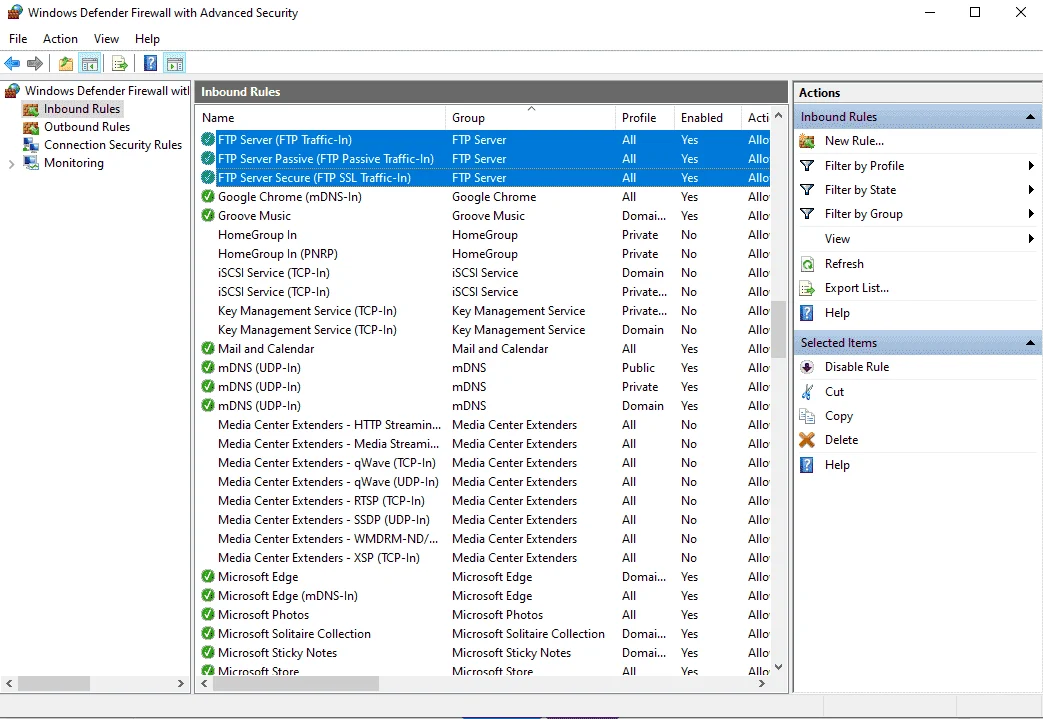Click the Cut scissors icon
This screenshot has height=719, width=1043.
point(807,392)
